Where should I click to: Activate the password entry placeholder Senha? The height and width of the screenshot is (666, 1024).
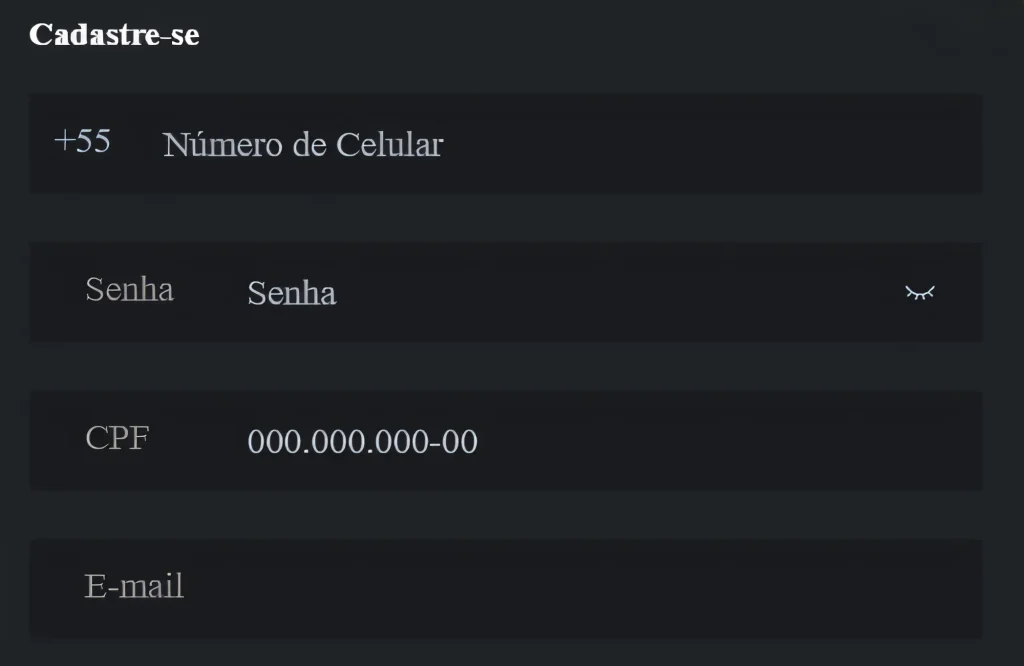point(292,293)
